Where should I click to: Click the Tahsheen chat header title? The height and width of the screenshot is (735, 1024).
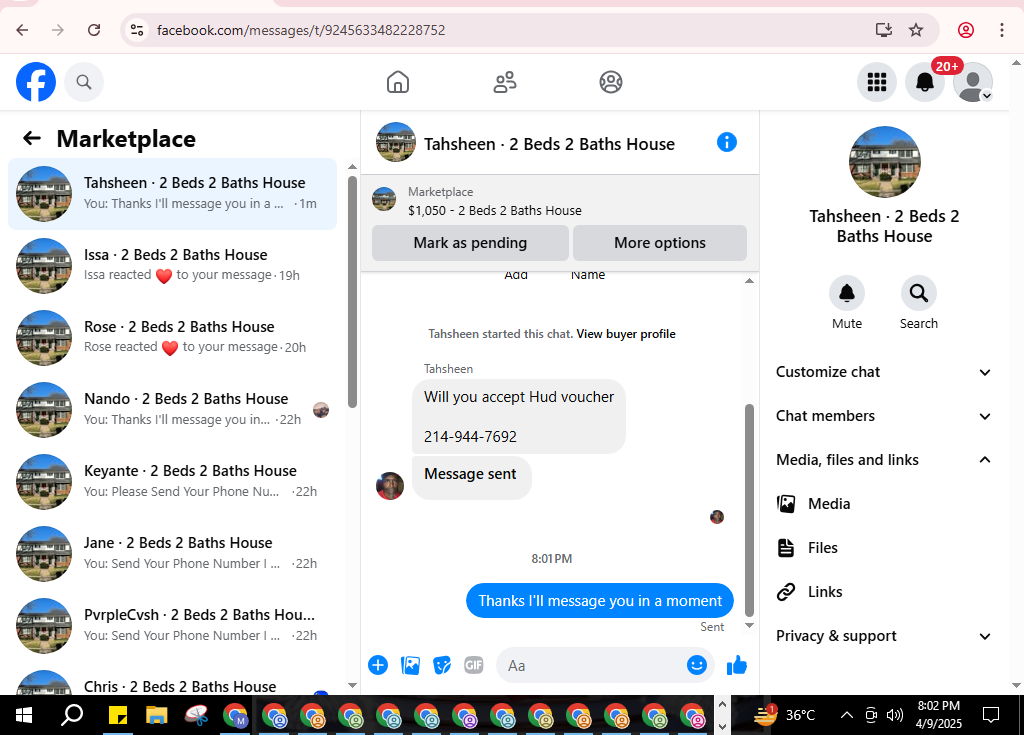tap(549, 144)
